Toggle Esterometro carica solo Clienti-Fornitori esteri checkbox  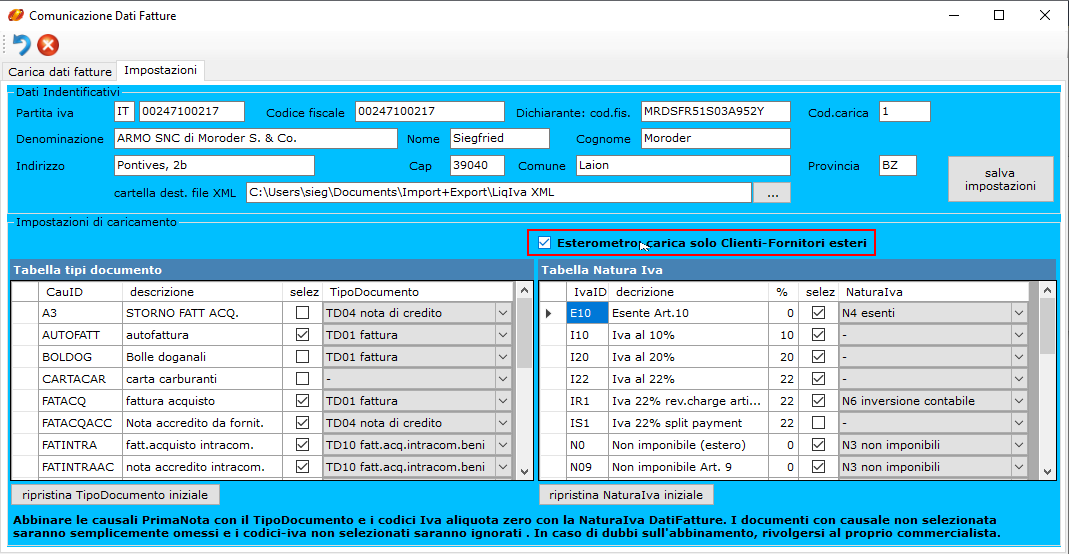(x=544, y=242)
